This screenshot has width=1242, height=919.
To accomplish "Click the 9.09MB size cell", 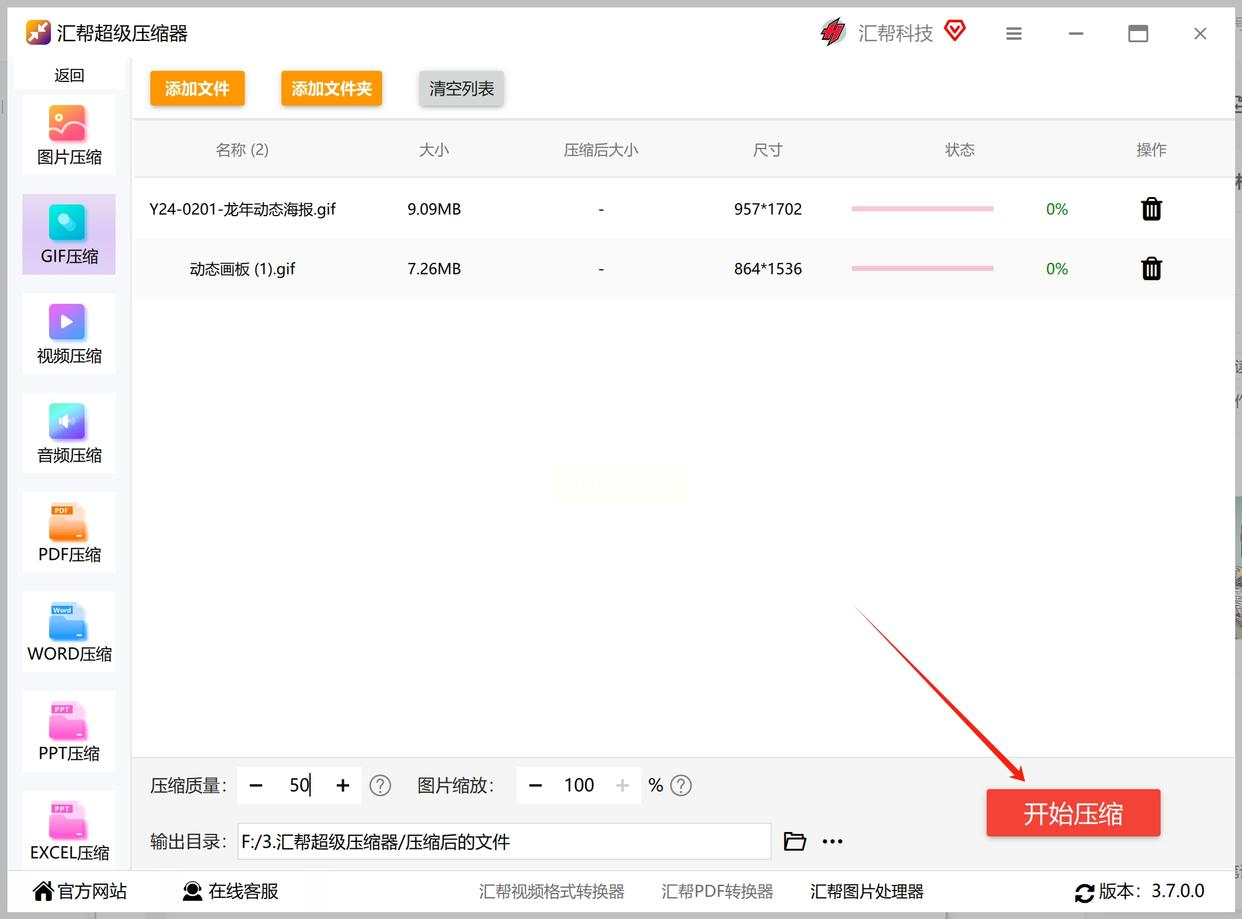I will coord(434,209).
